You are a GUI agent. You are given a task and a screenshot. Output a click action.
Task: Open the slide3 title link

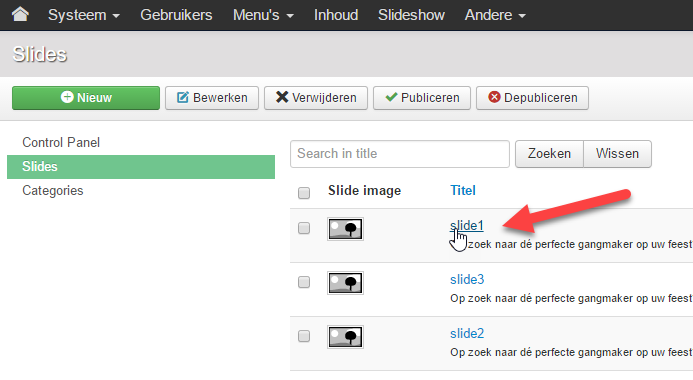[467, 279]
